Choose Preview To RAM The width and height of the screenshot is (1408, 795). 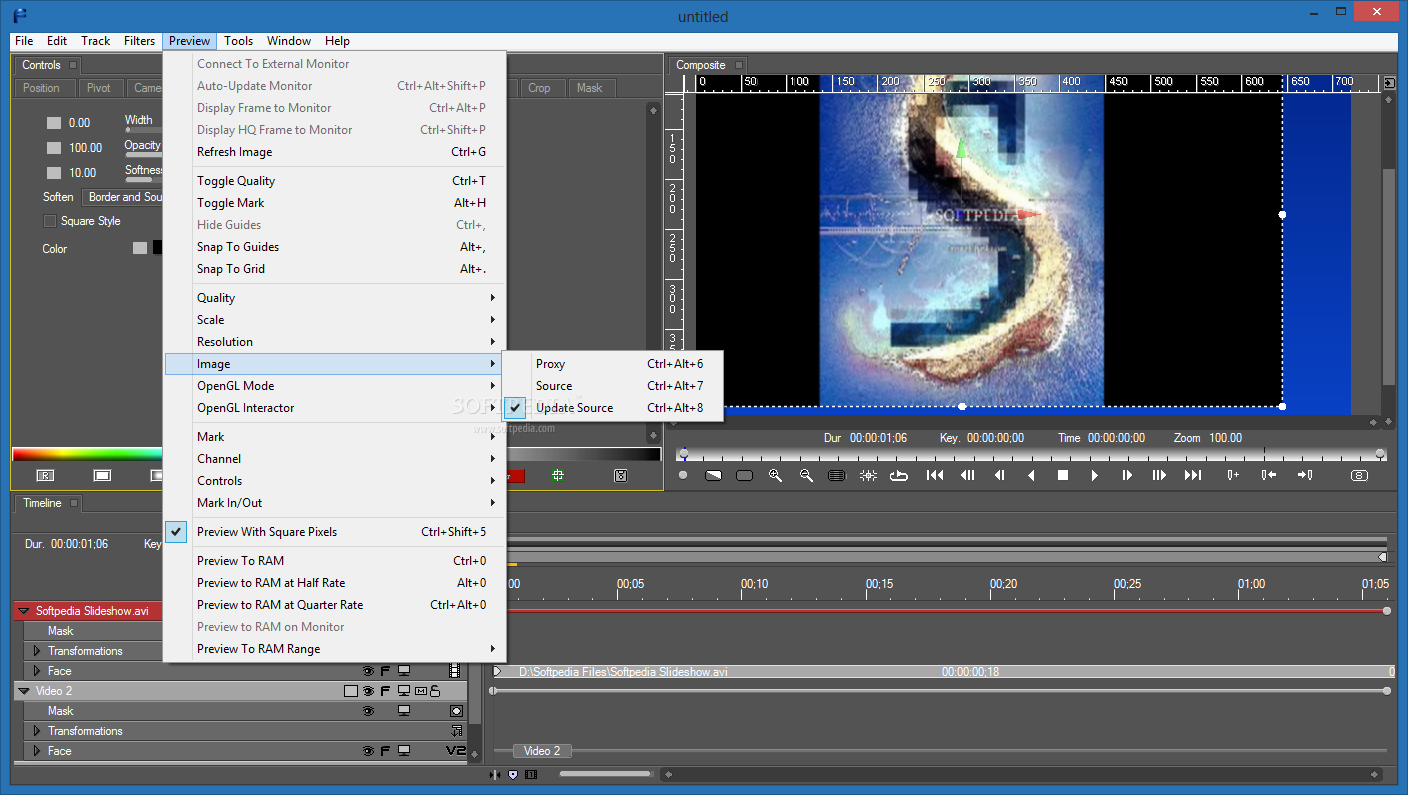[335, 561]
